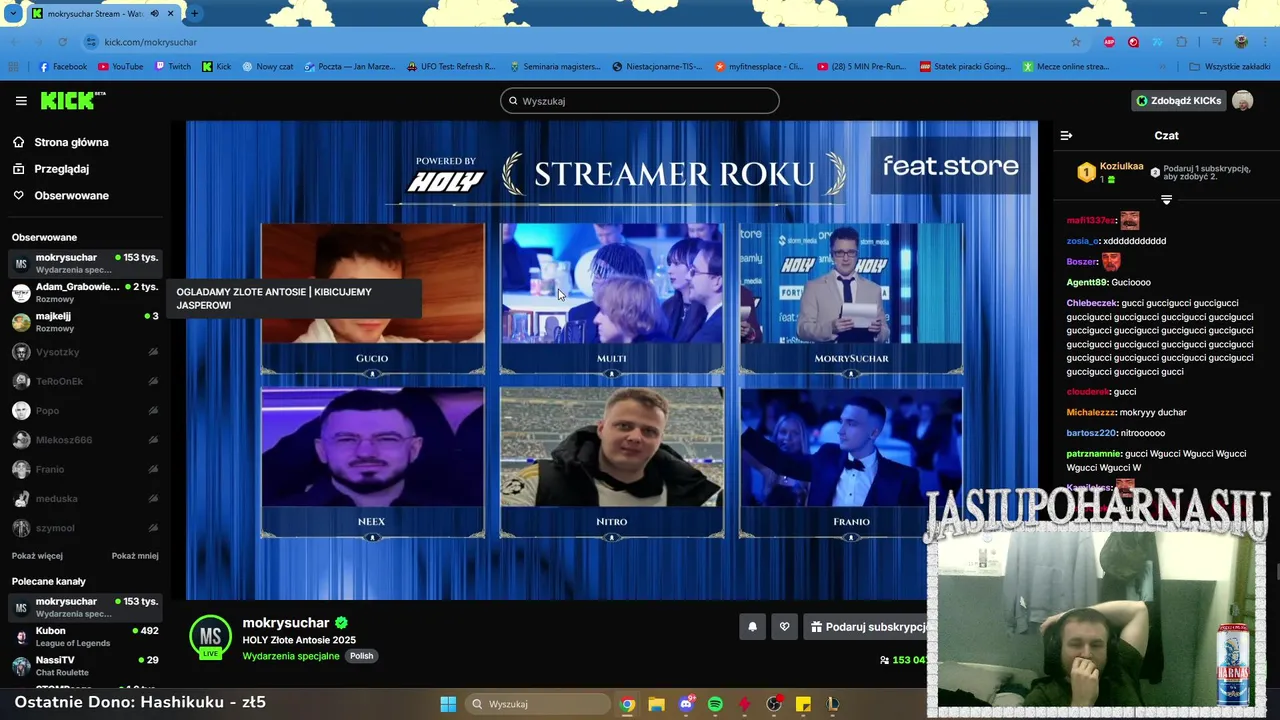Open the user avatar profile menu

(x=1242, y=100)
